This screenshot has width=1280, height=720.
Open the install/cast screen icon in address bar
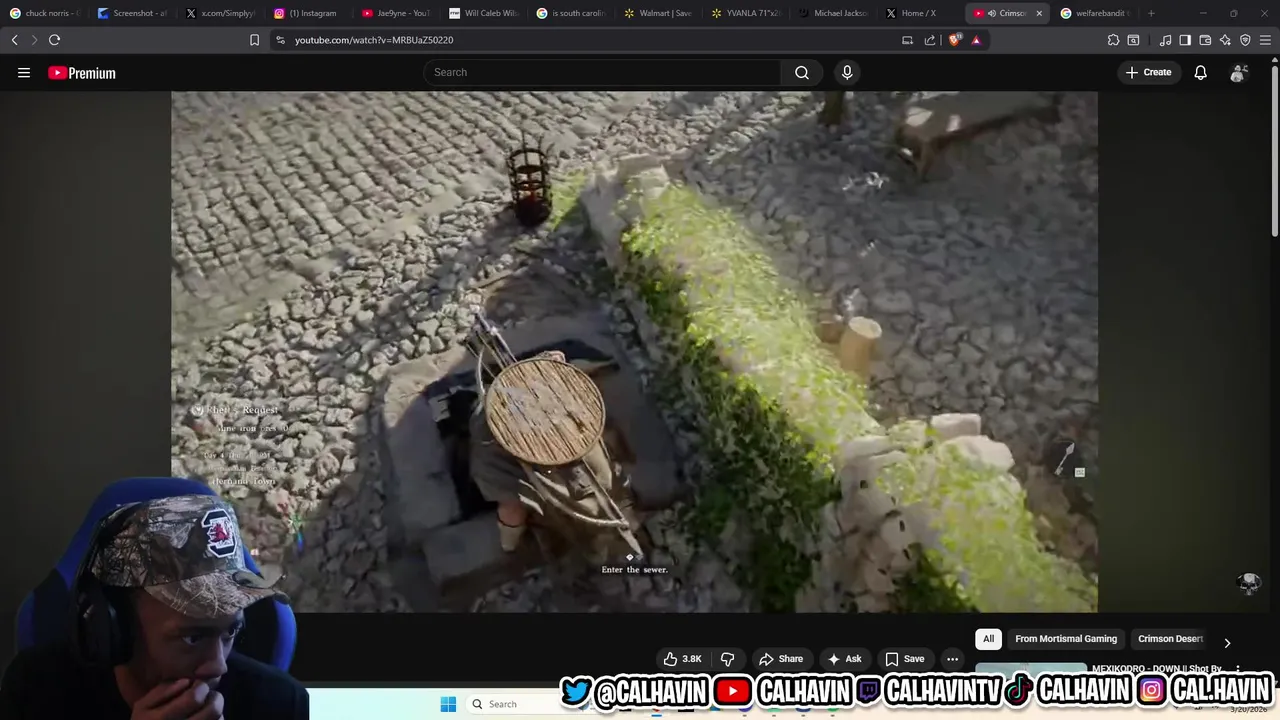pyautogui.click(x=907, y=40)
